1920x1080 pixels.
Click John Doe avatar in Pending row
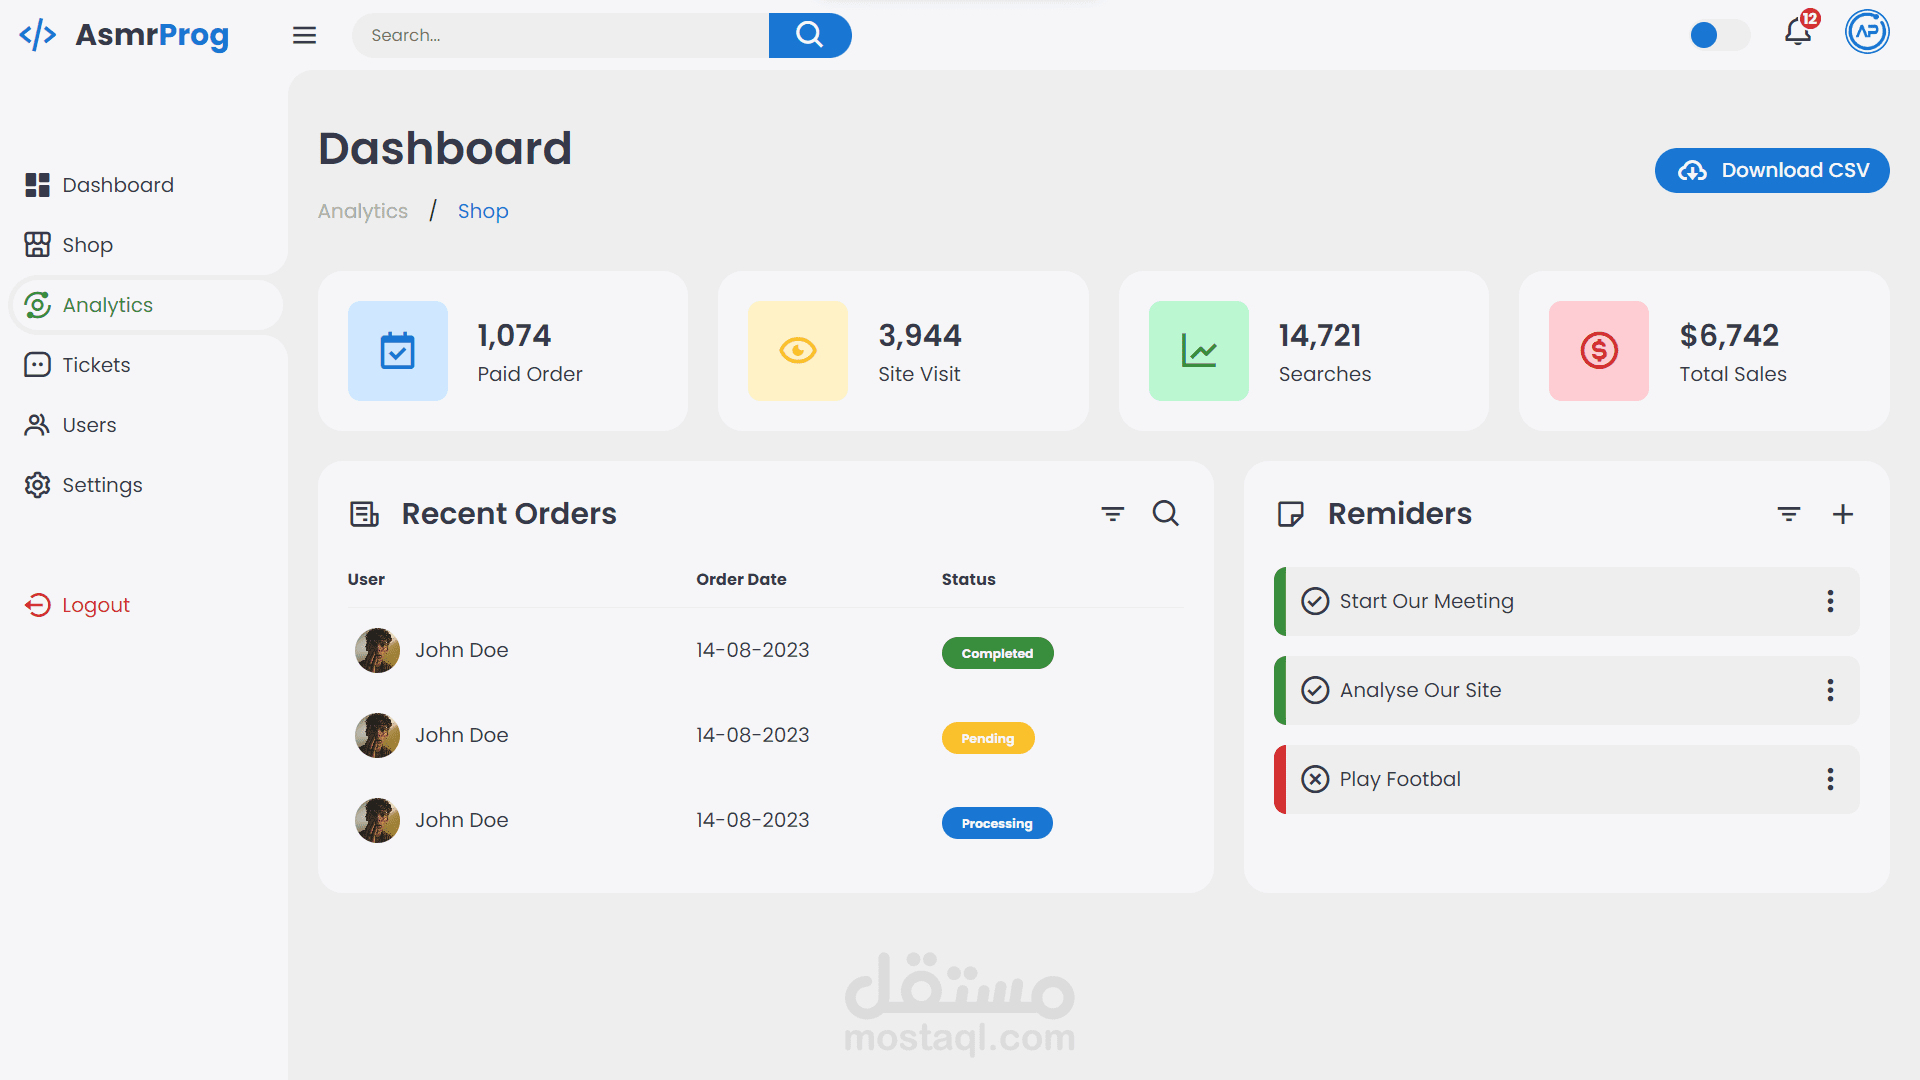378,735
